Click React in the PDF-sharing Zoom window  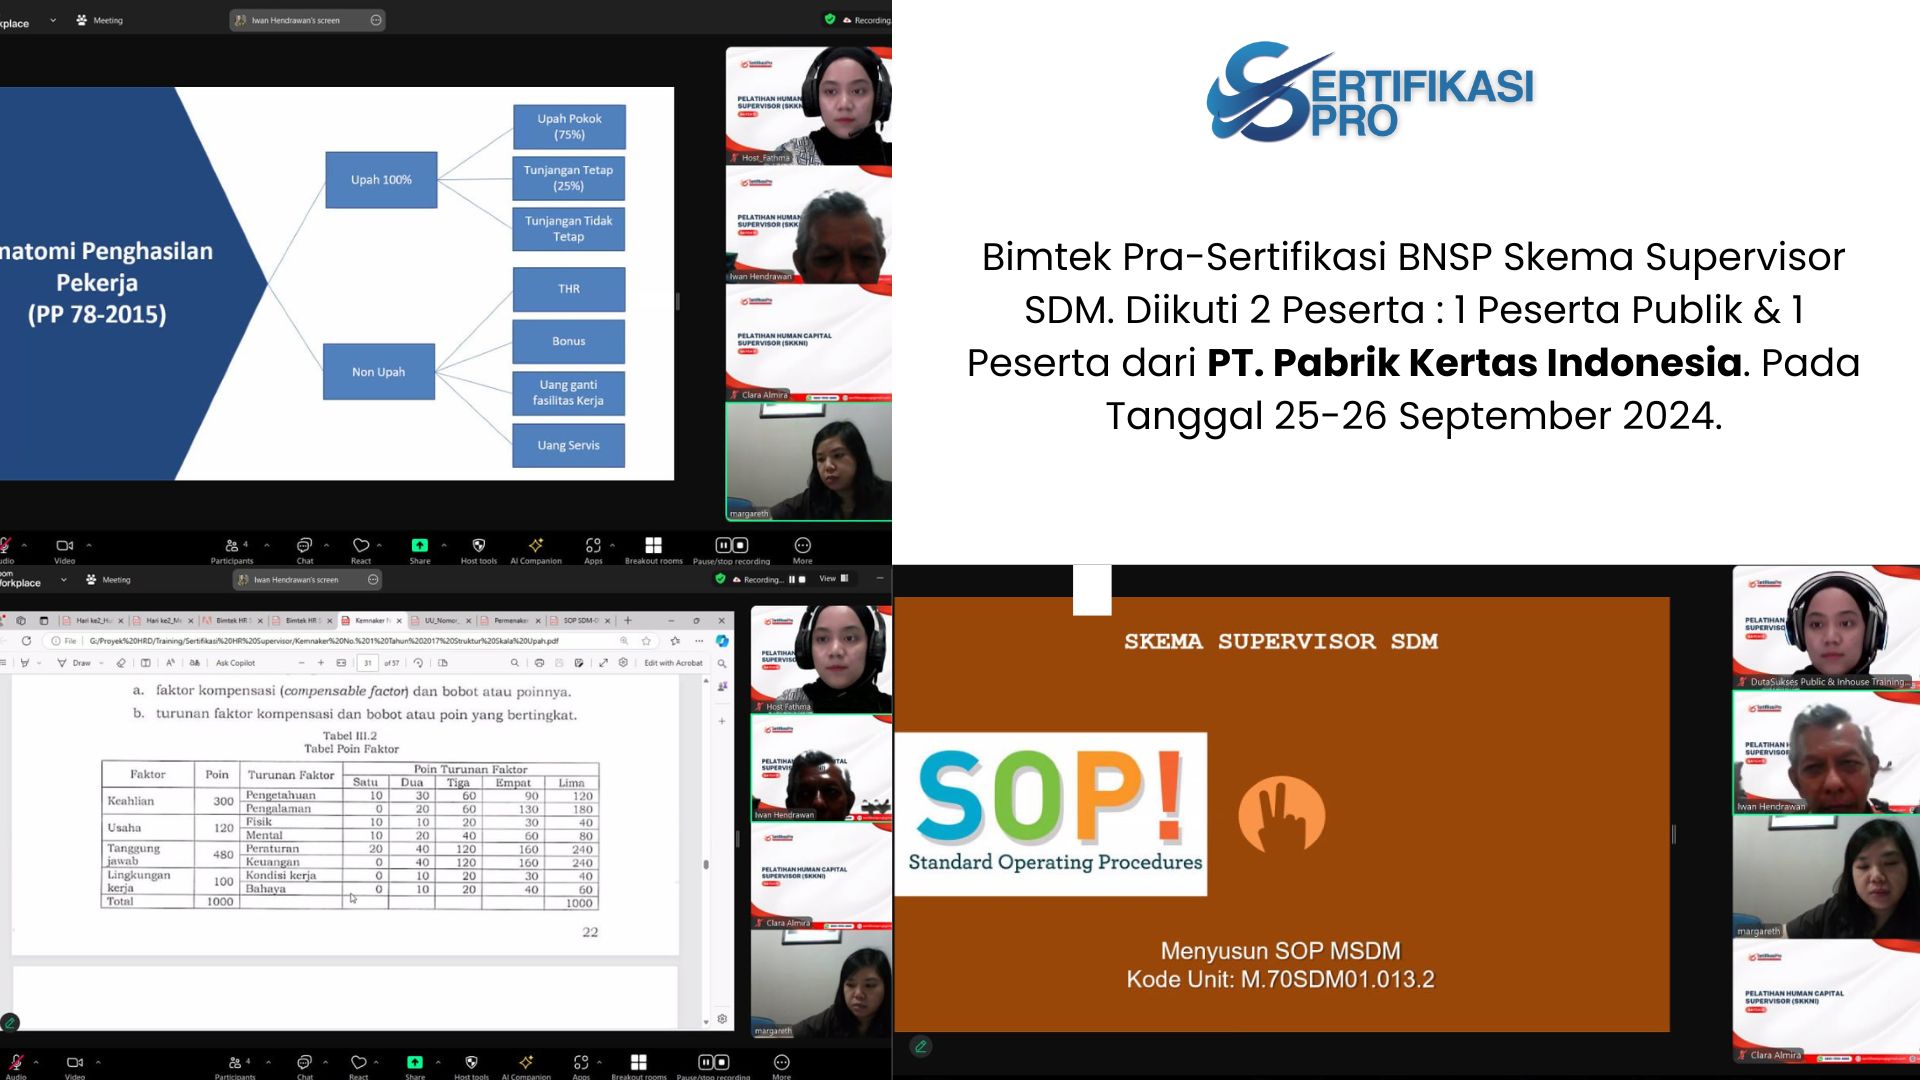click(x=358, y=1066)
